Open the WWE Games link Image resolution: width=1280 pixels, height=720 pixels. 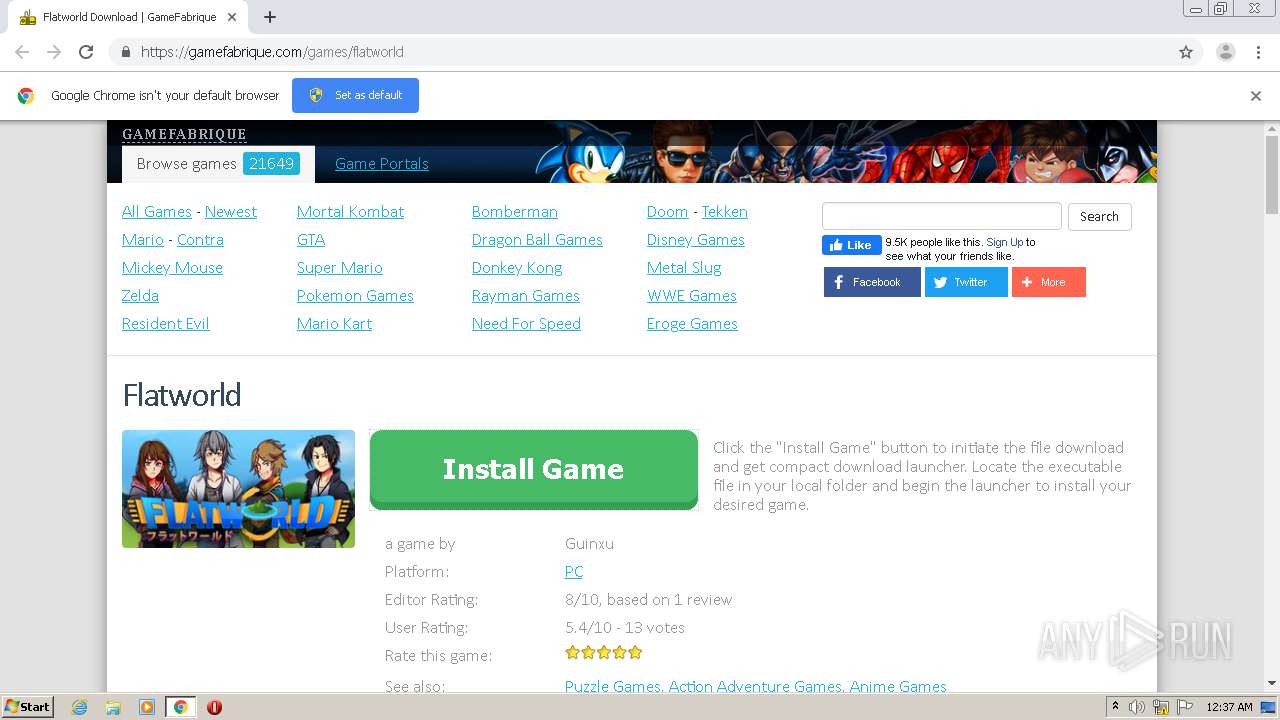coord(692,296)
